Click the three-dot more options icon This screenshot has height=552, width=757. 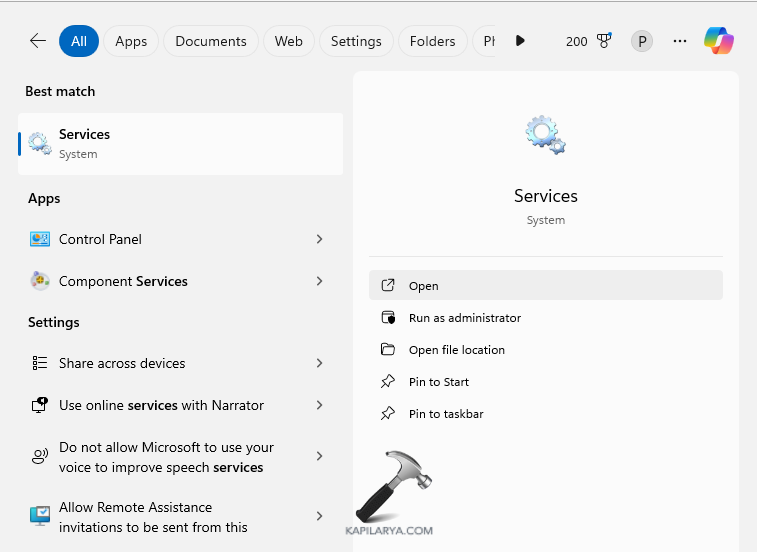click(680, 41)
